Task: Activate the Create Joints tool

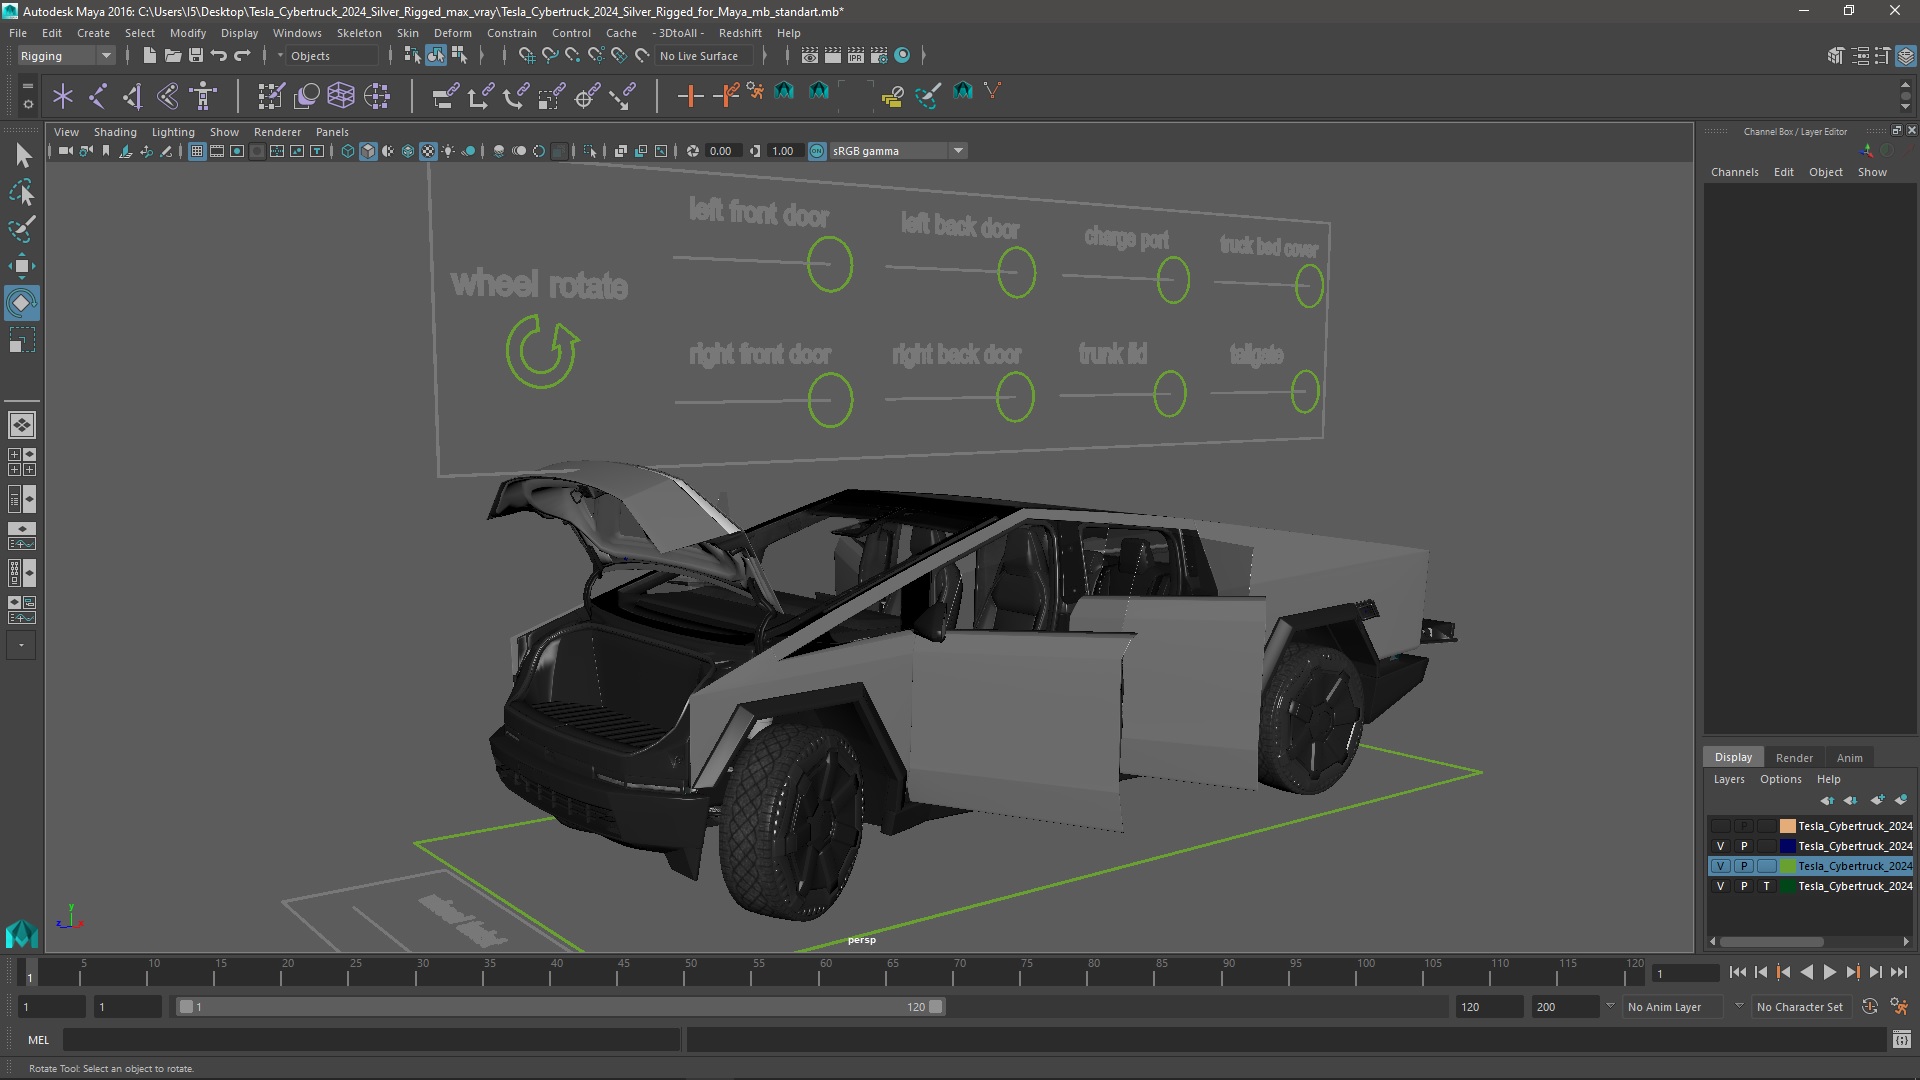Action: point(98,96)
